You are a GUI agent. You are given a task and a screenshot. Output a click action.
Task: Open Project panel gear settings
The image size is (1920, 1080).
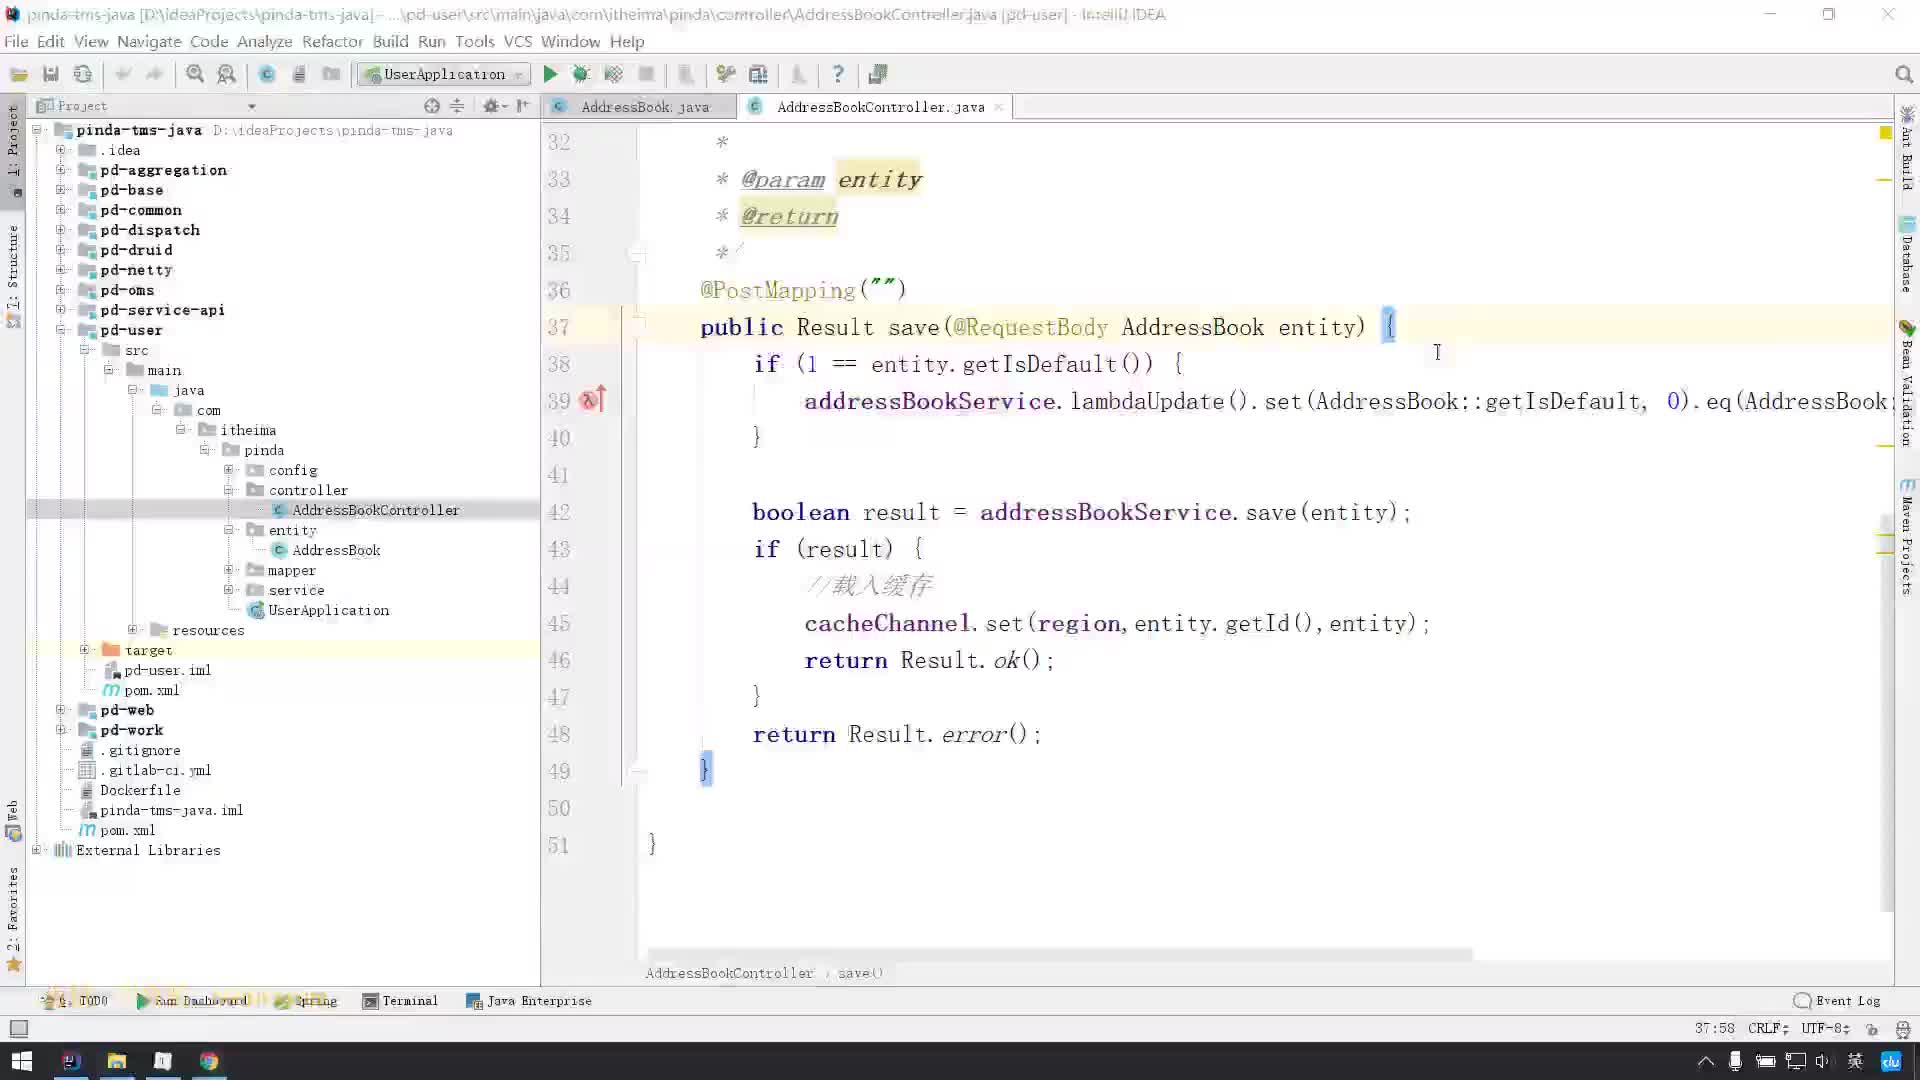tap(492, 106)
